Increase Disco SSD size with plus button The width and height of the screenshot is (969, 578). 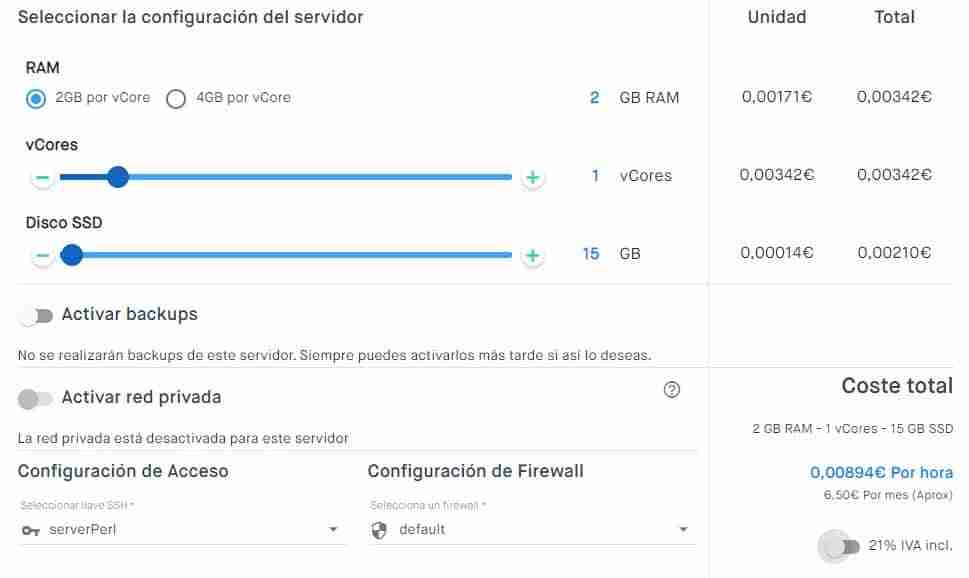click(532, 255)
